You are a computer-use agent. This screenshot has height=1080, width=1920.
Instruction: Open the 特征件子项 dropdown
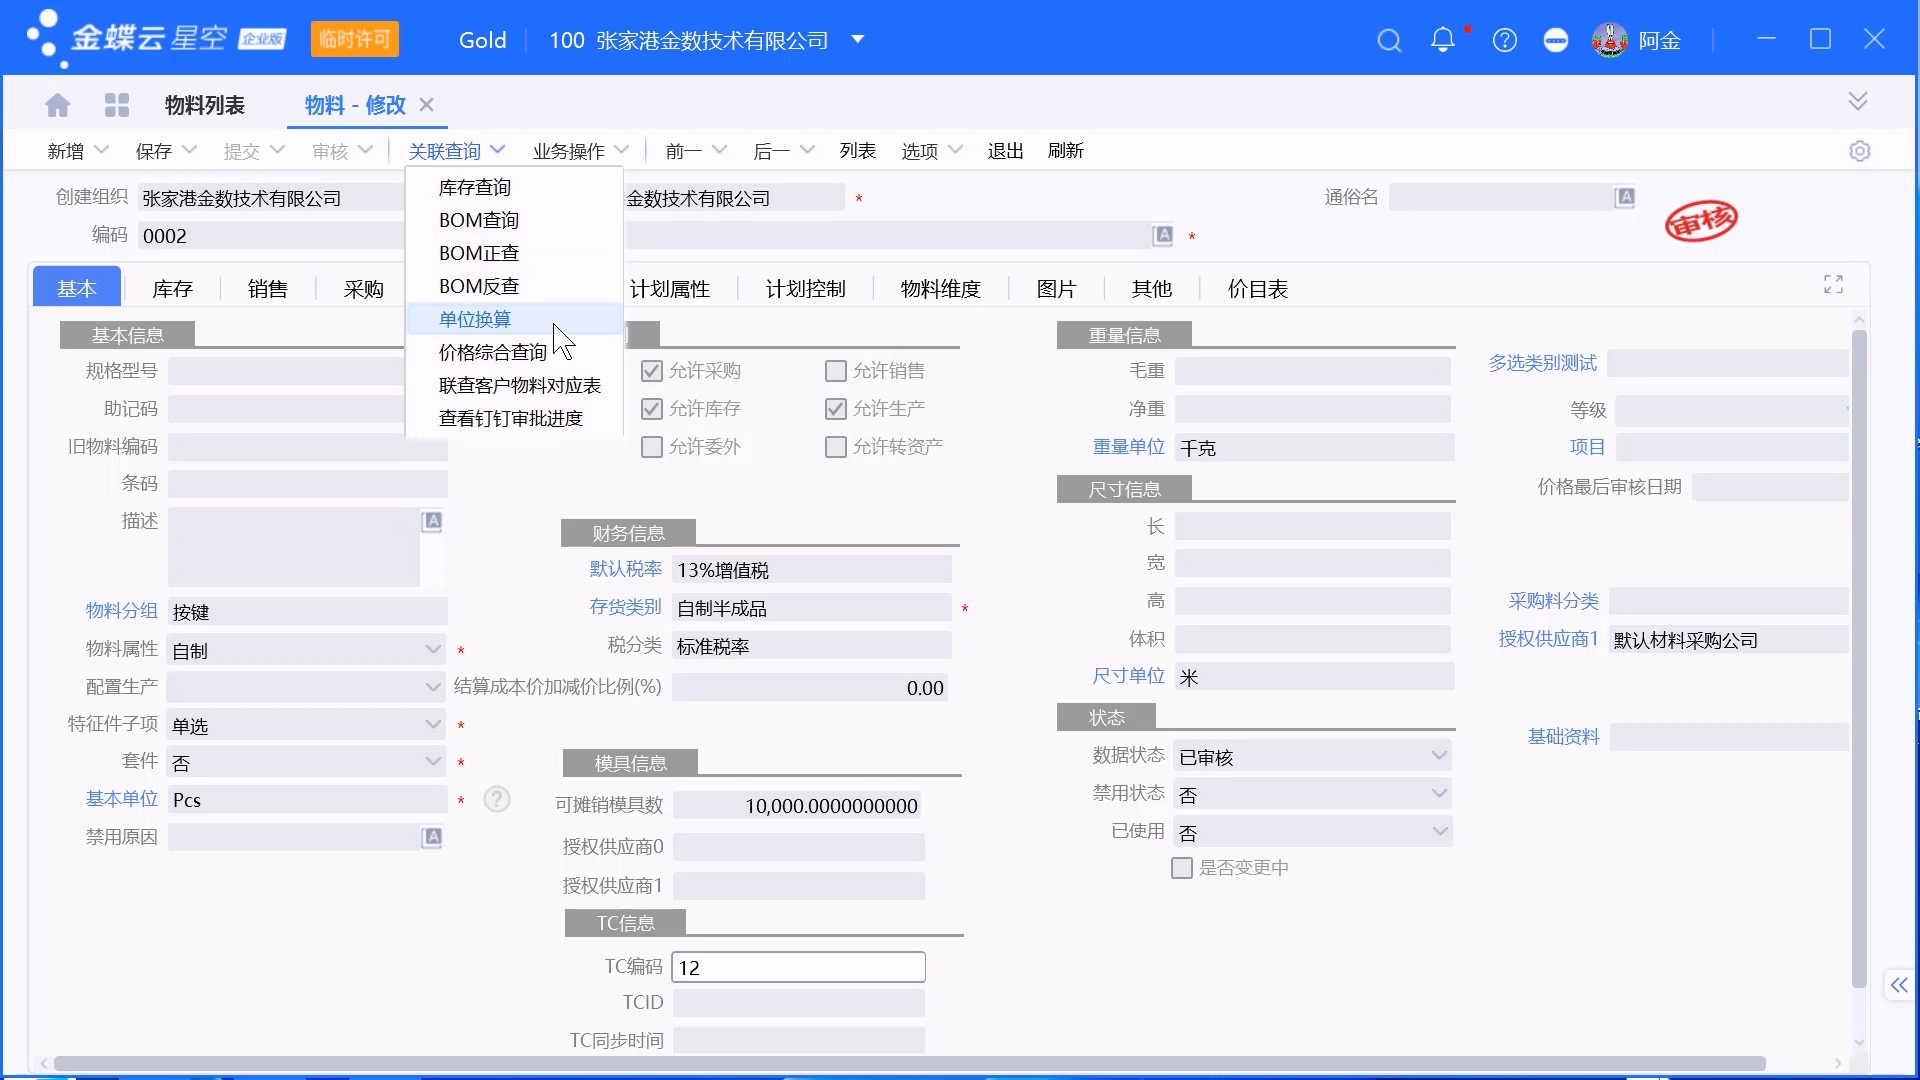(433, 725)
